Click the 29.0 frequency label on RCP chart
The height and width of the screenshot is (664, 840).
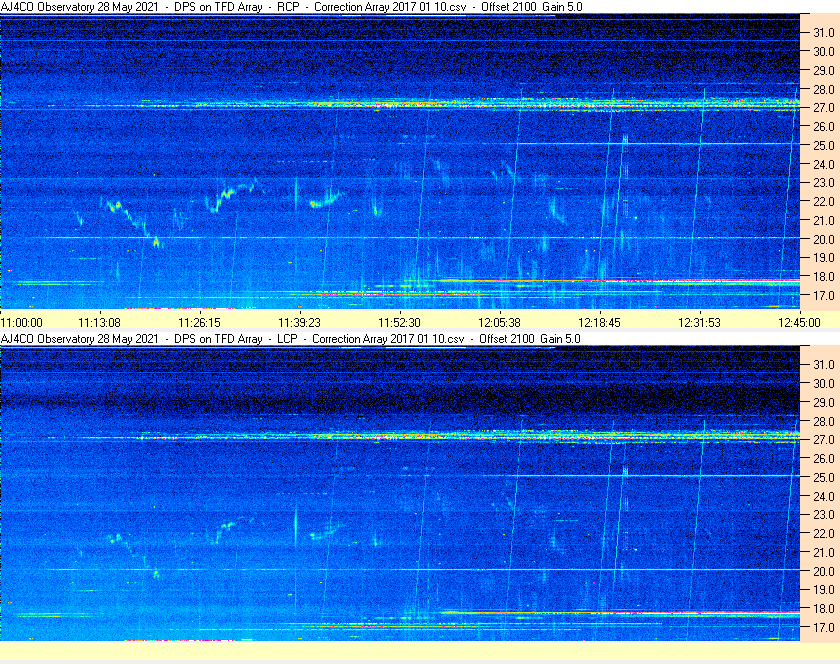pyautogui.click(x=824, y=71)
